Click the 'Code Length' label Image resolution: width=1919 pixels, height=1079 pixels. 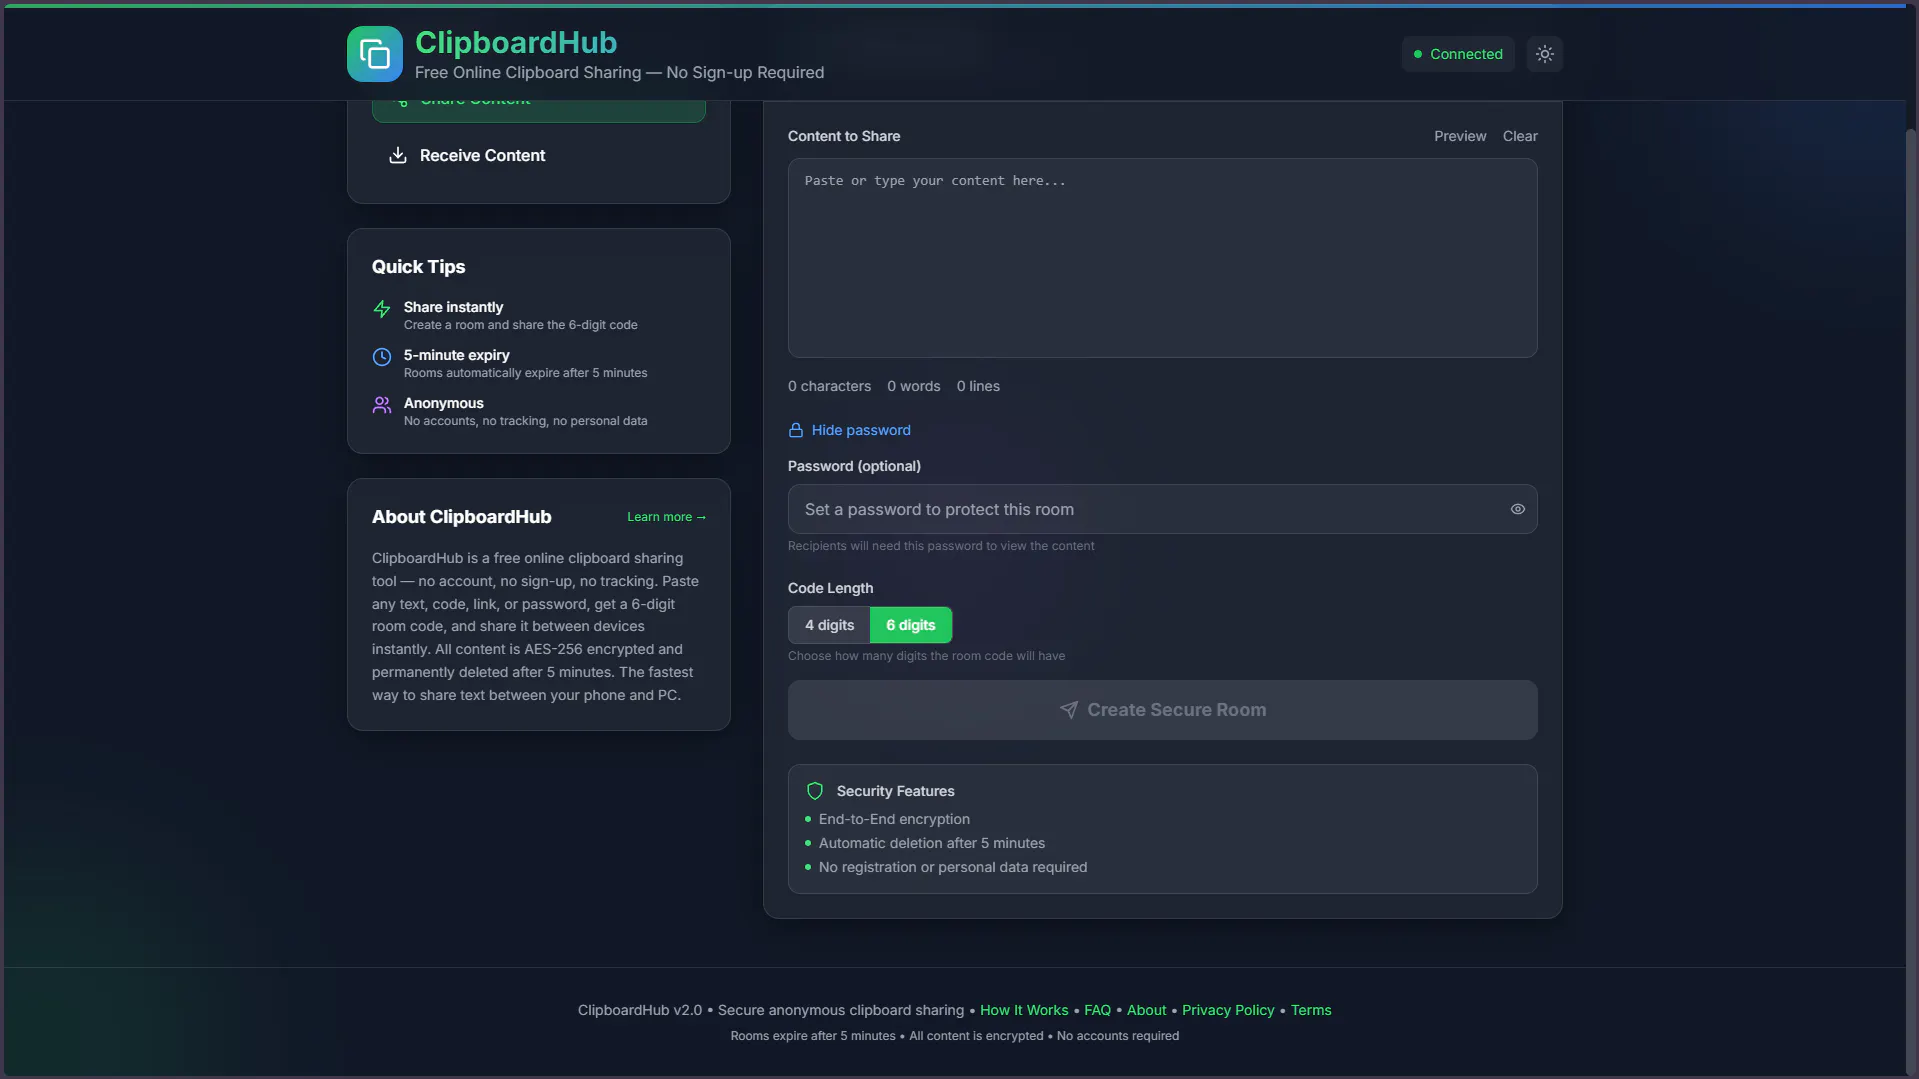[830, 588]
